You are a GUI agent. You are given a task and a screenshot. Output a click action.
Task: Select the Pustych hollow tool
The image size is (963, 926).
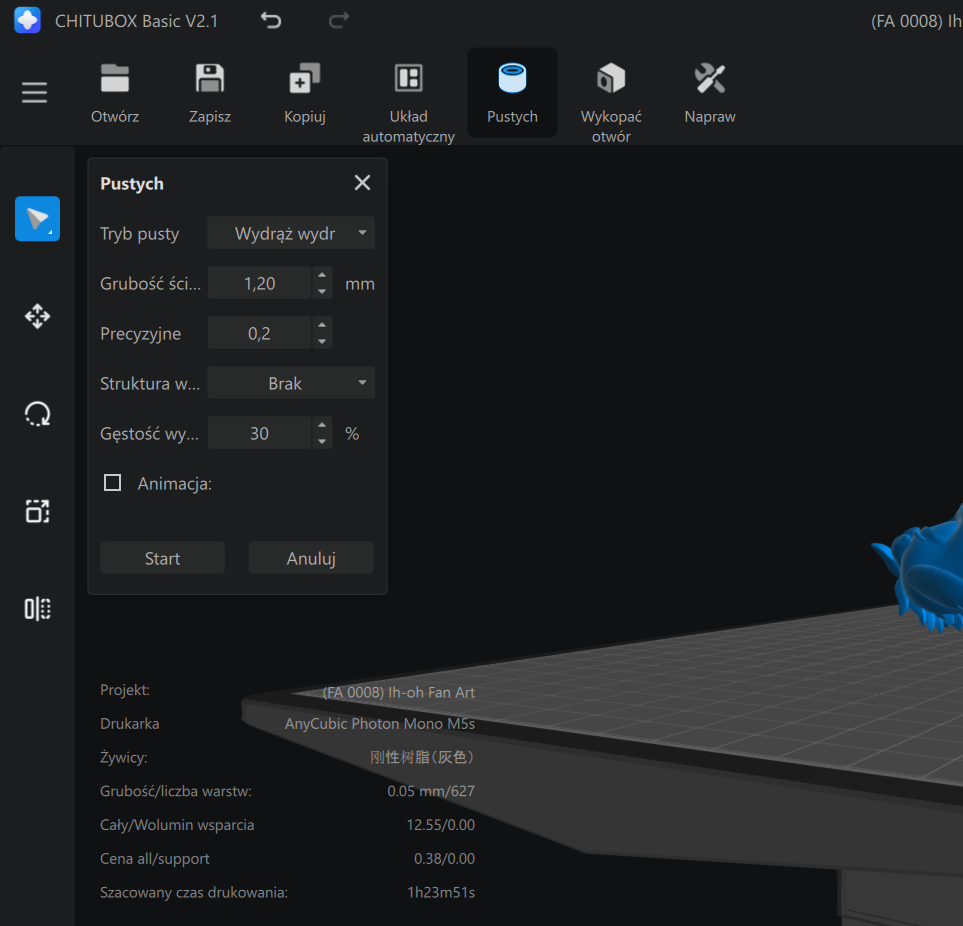pyautogui.click(x=512, y=93)
